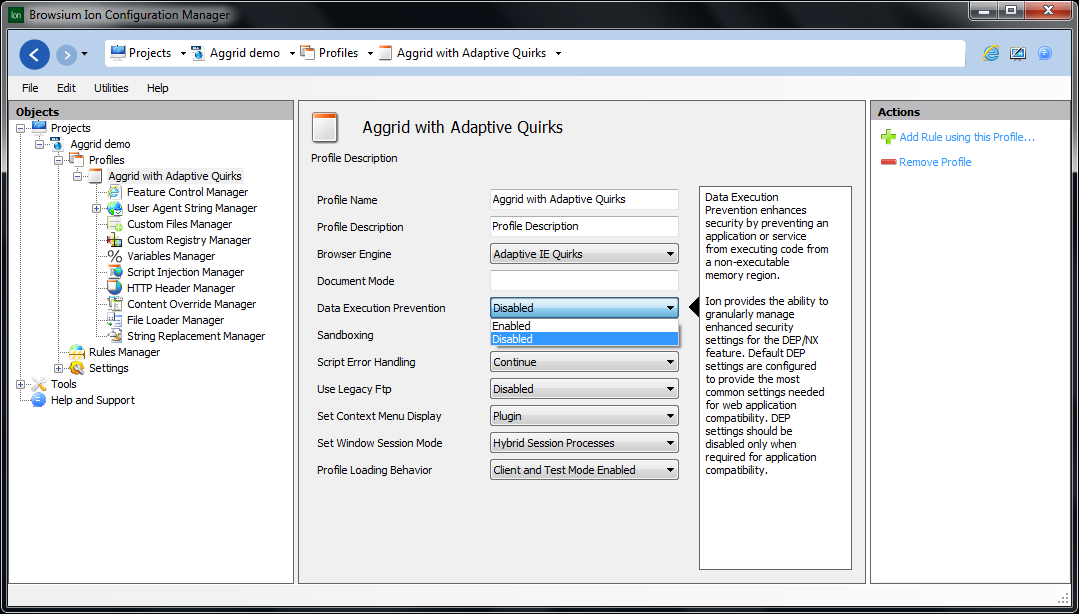Select Projects icon in Objects tree
The image size is (1079, 614).
[39, 127]
